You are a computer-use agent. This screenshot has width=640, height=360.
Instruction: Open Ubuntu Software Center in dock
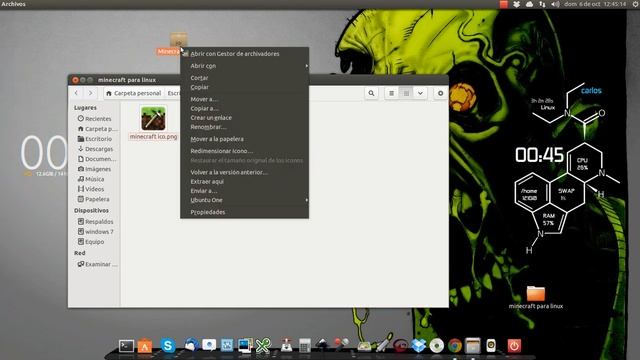pyautogui.click(x=145, y=346)
